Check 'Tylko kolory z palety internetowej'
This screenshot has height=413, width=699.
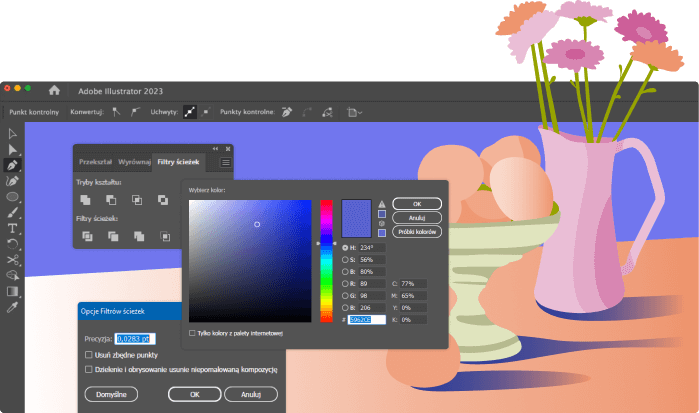193,332
